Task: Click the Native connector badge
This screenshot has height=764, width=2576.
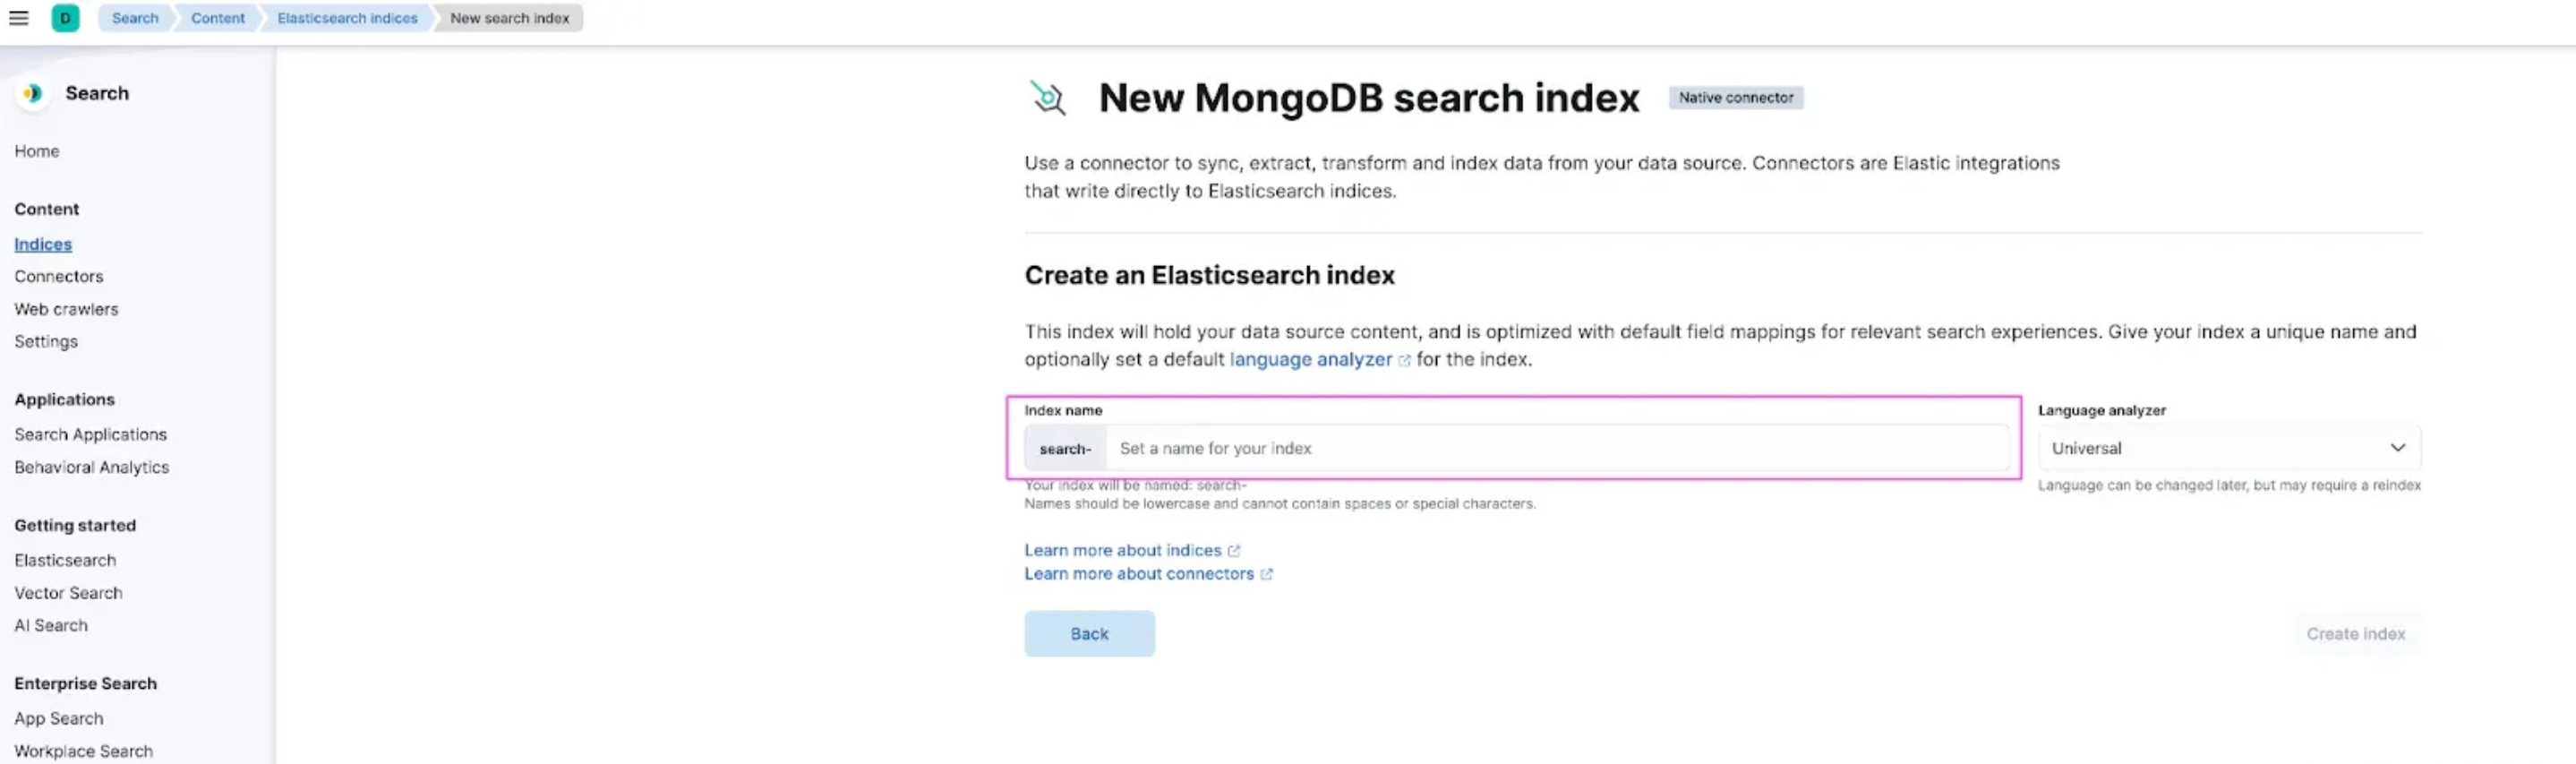Action: 1735,97
